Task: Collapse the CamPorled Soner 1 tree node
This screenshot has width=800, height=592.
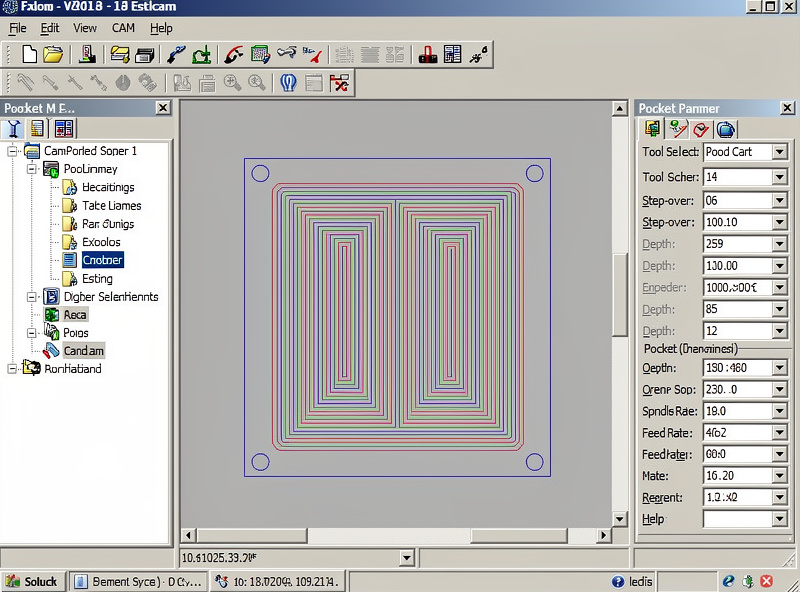Action: (x=12, y=151)
